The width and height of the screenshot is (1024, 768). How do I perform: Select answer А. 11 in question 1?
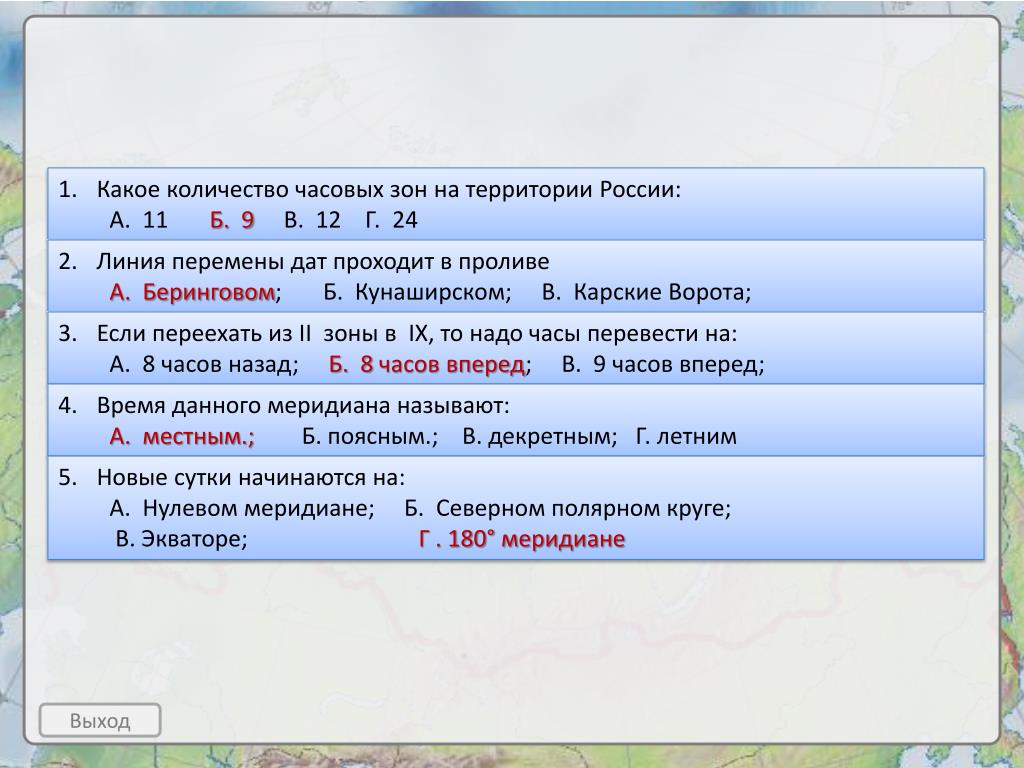click(138, 220)
